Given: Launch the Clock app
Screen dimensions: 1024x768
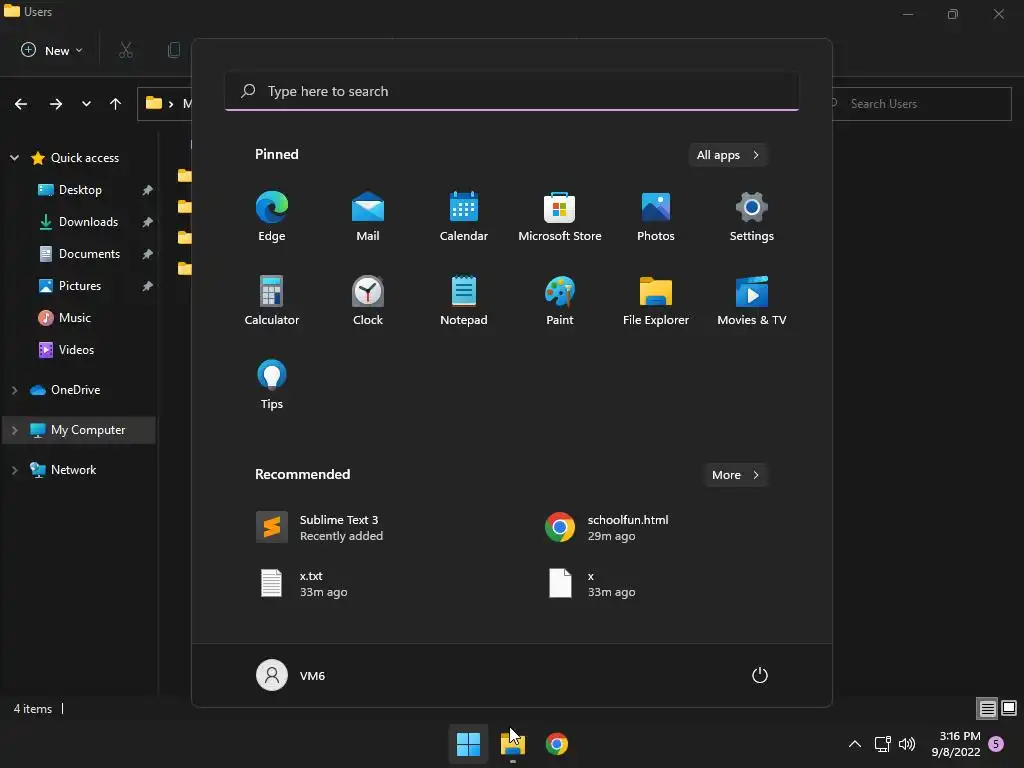Looking at the screenshot, I should (x=368, y=300).
